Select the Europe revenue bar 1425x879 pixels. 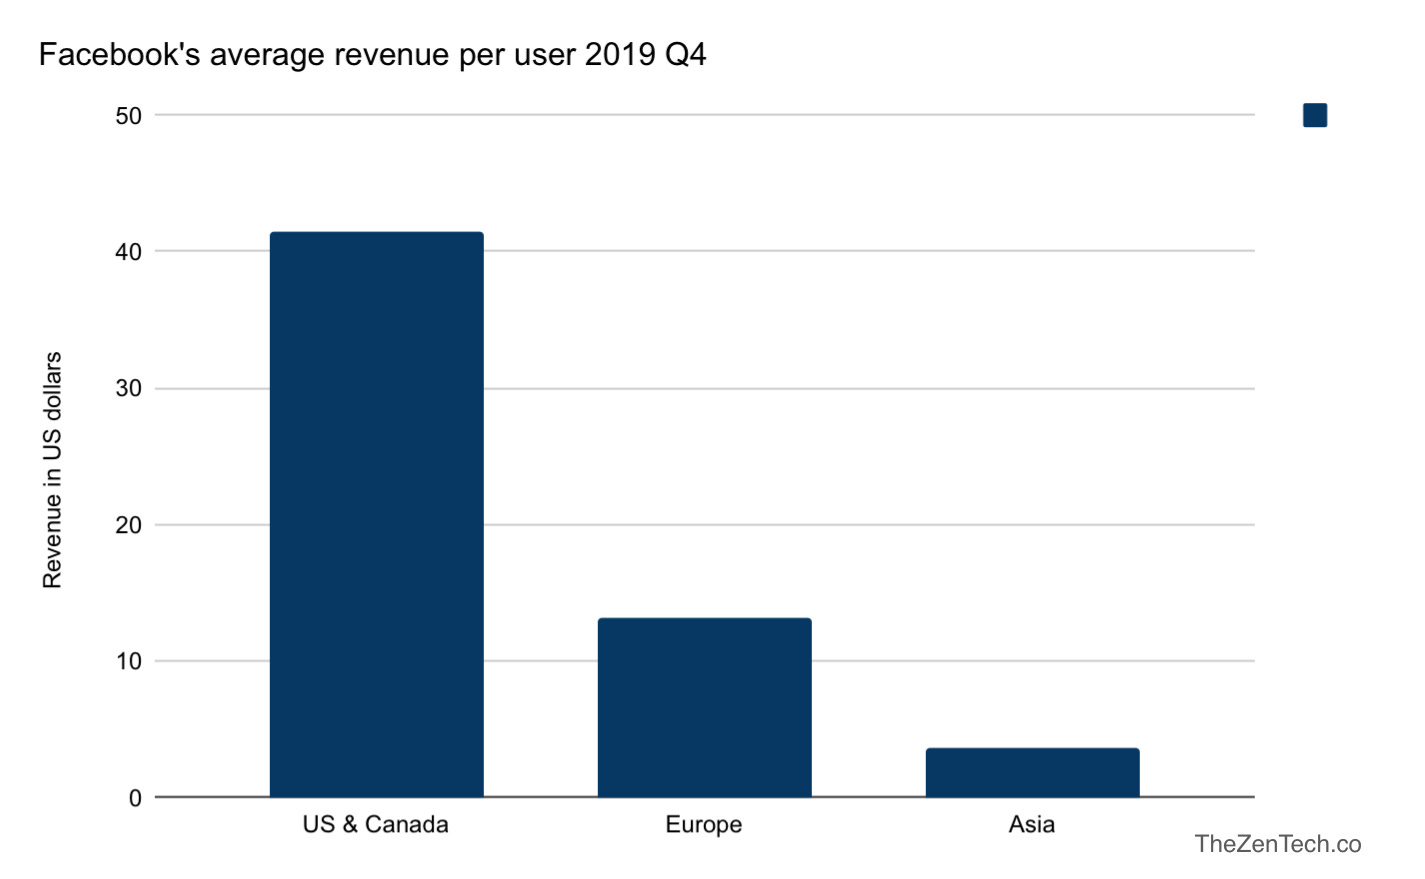point(705,707)
